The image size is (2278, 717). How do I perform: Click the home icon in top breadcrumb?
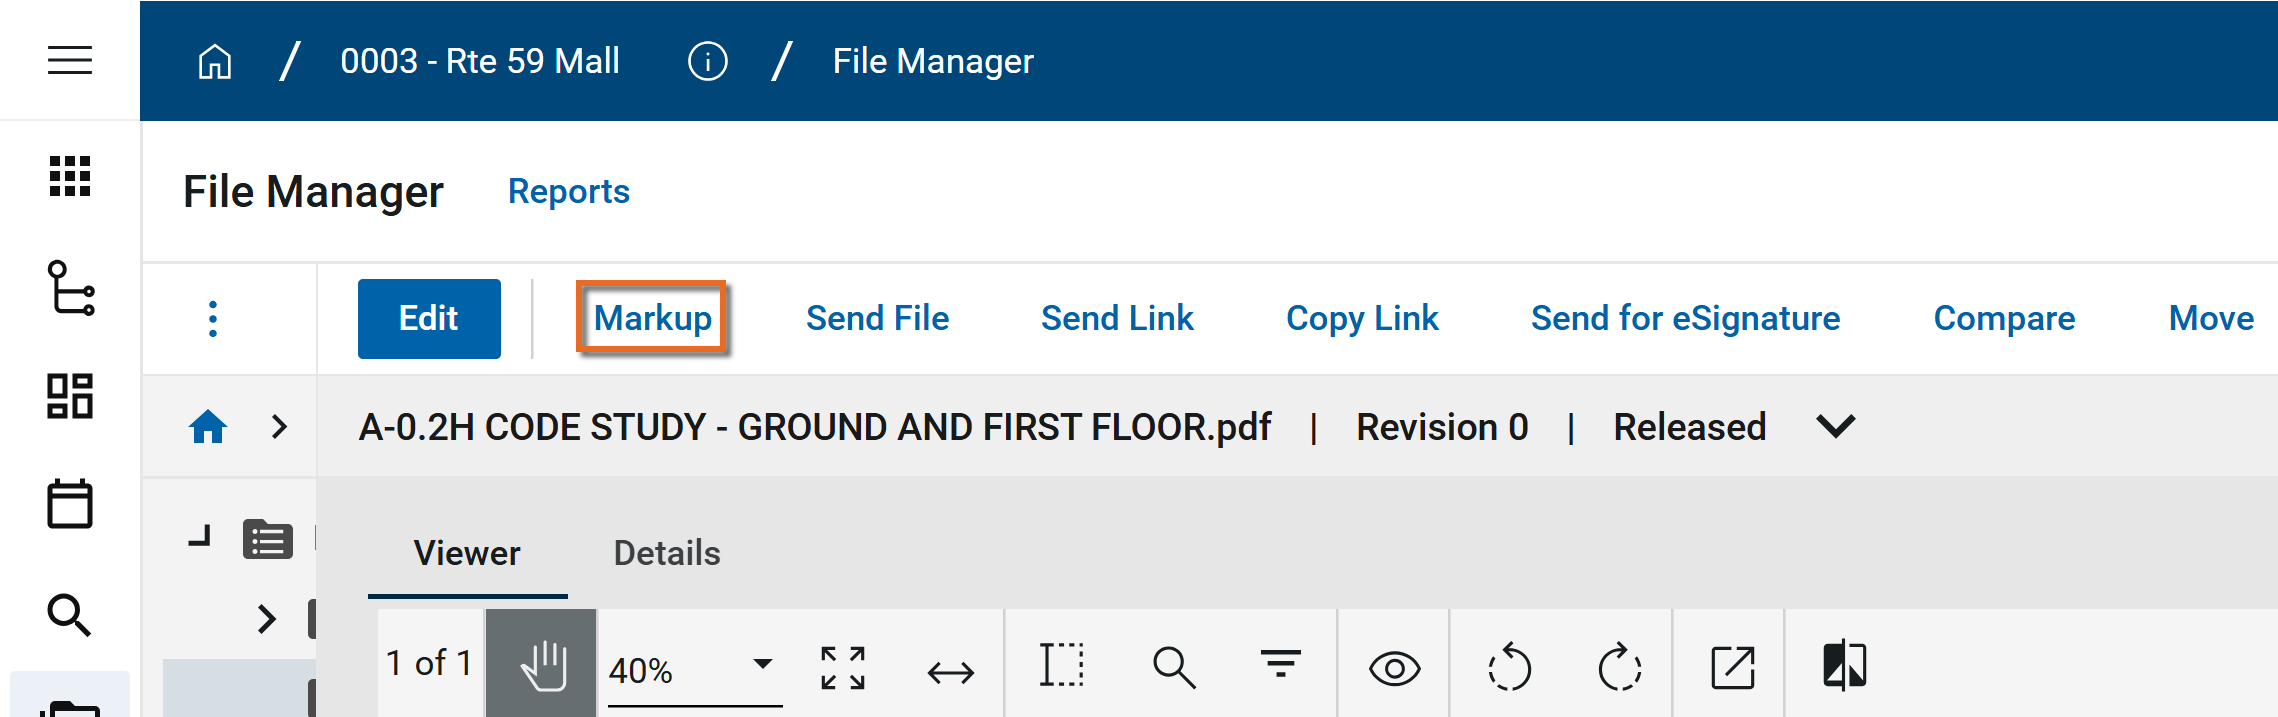pos(215,62)
